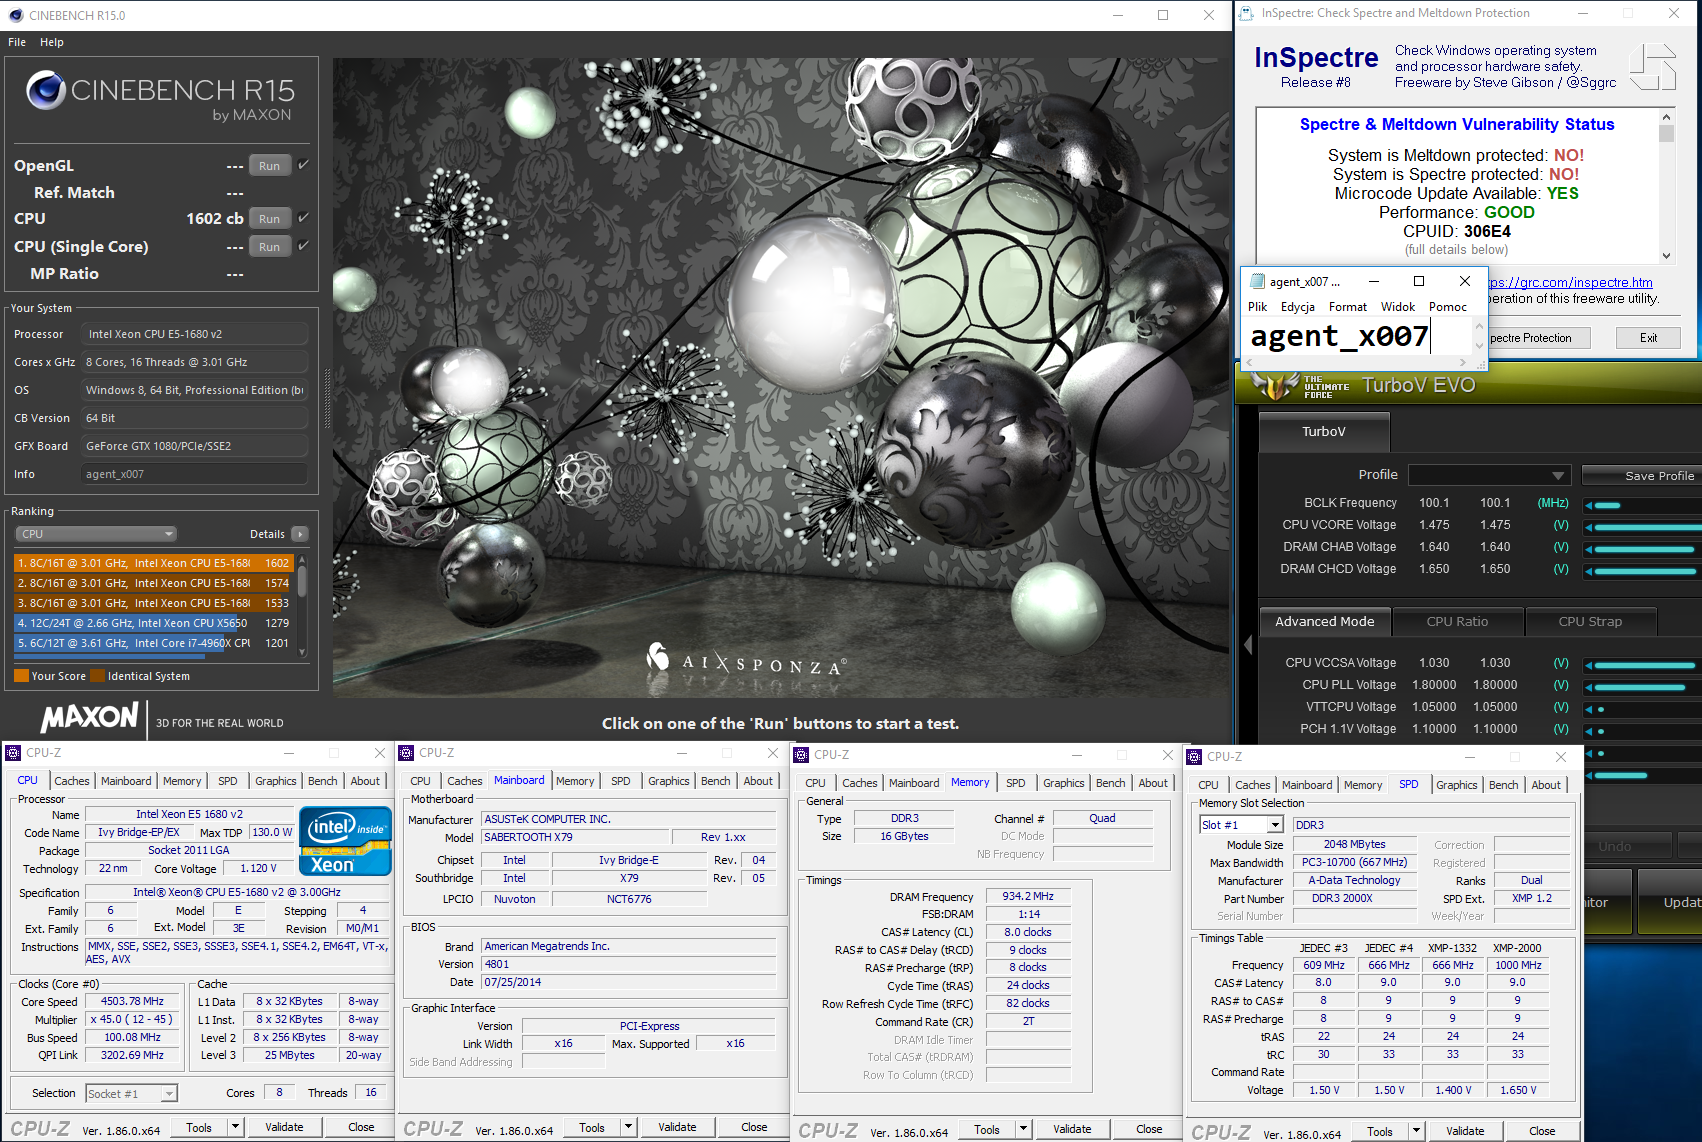Screen dimensions: 1702x1142
Task: Toggle the CPU test checkbox
Action: (303, 218)
